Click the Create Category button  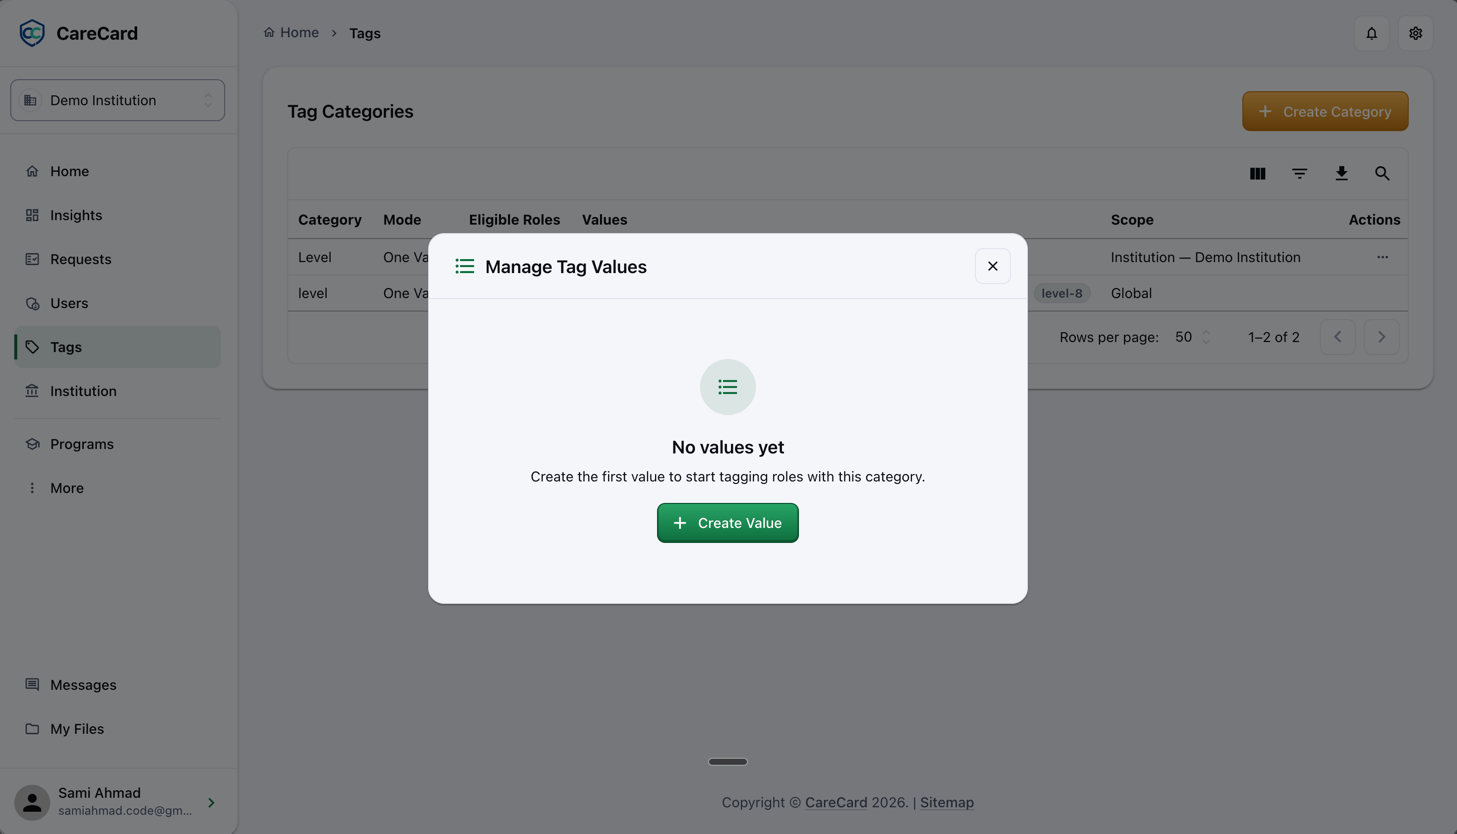1325,111
